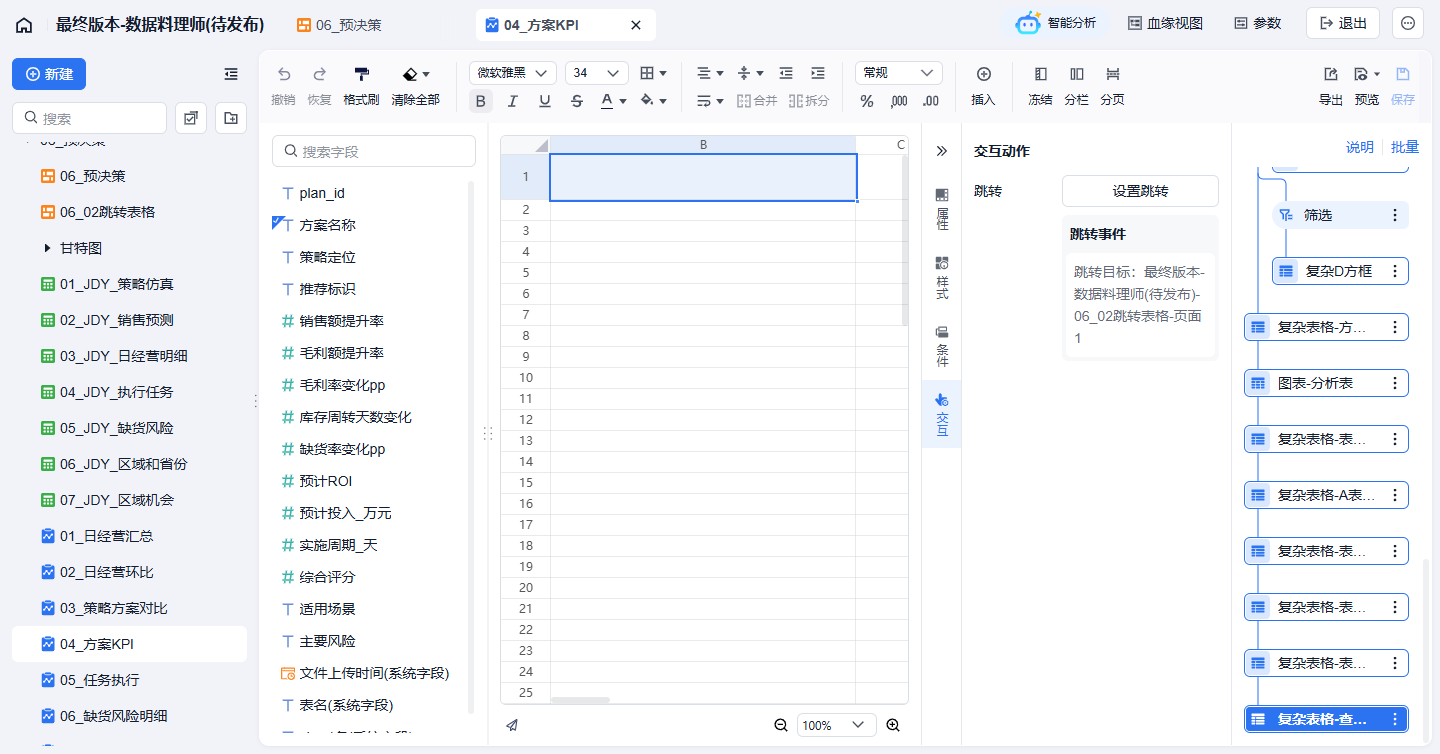Collapse the left sidebar list
Screen dimensions: 1440x754
[231, 74]
